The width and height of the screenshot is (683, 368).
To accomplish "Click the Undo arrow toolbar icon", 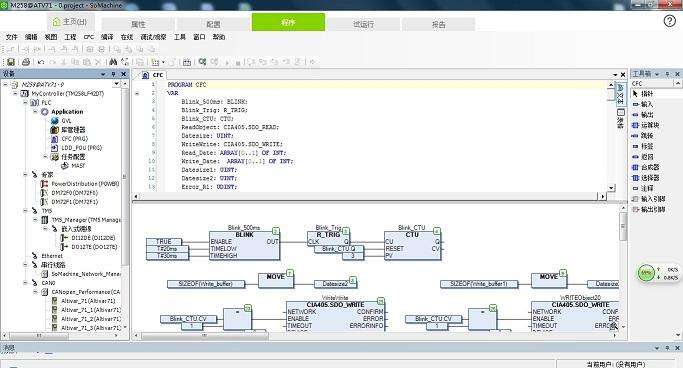I will point(41,62).
